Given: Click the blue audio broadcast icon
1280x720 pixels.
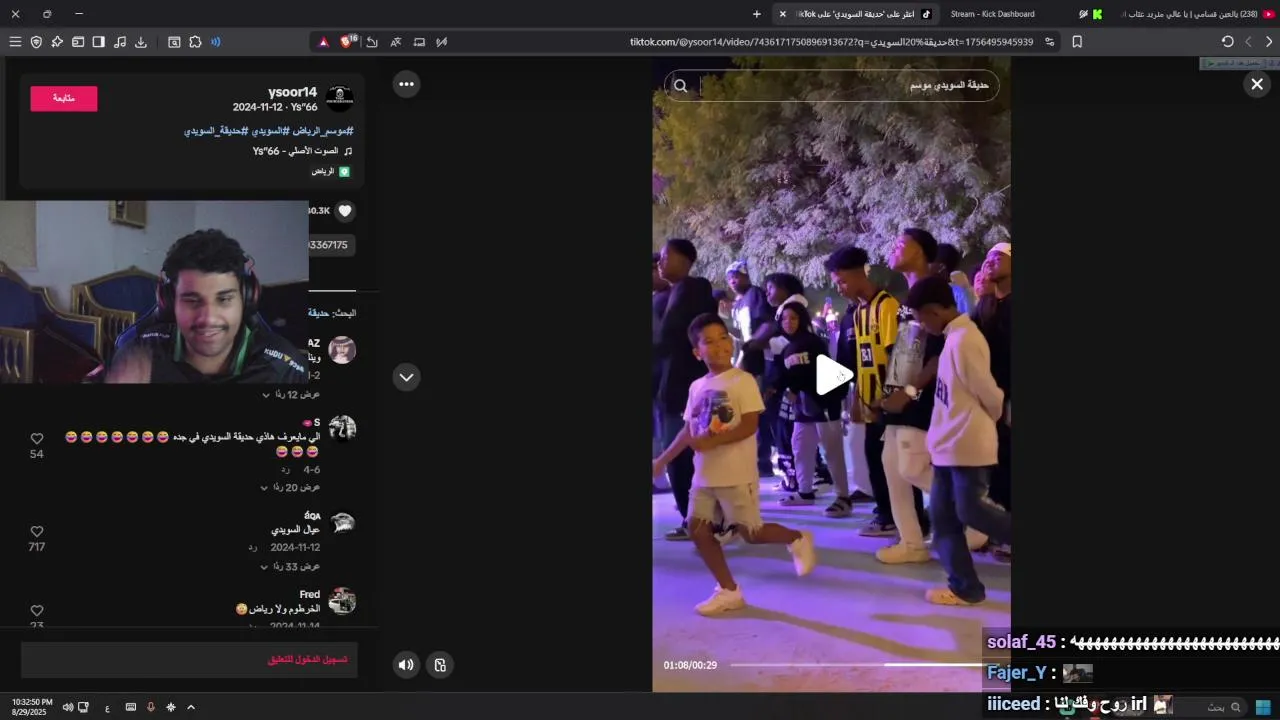Looking at the screenshot, I should tap(215, 42).
